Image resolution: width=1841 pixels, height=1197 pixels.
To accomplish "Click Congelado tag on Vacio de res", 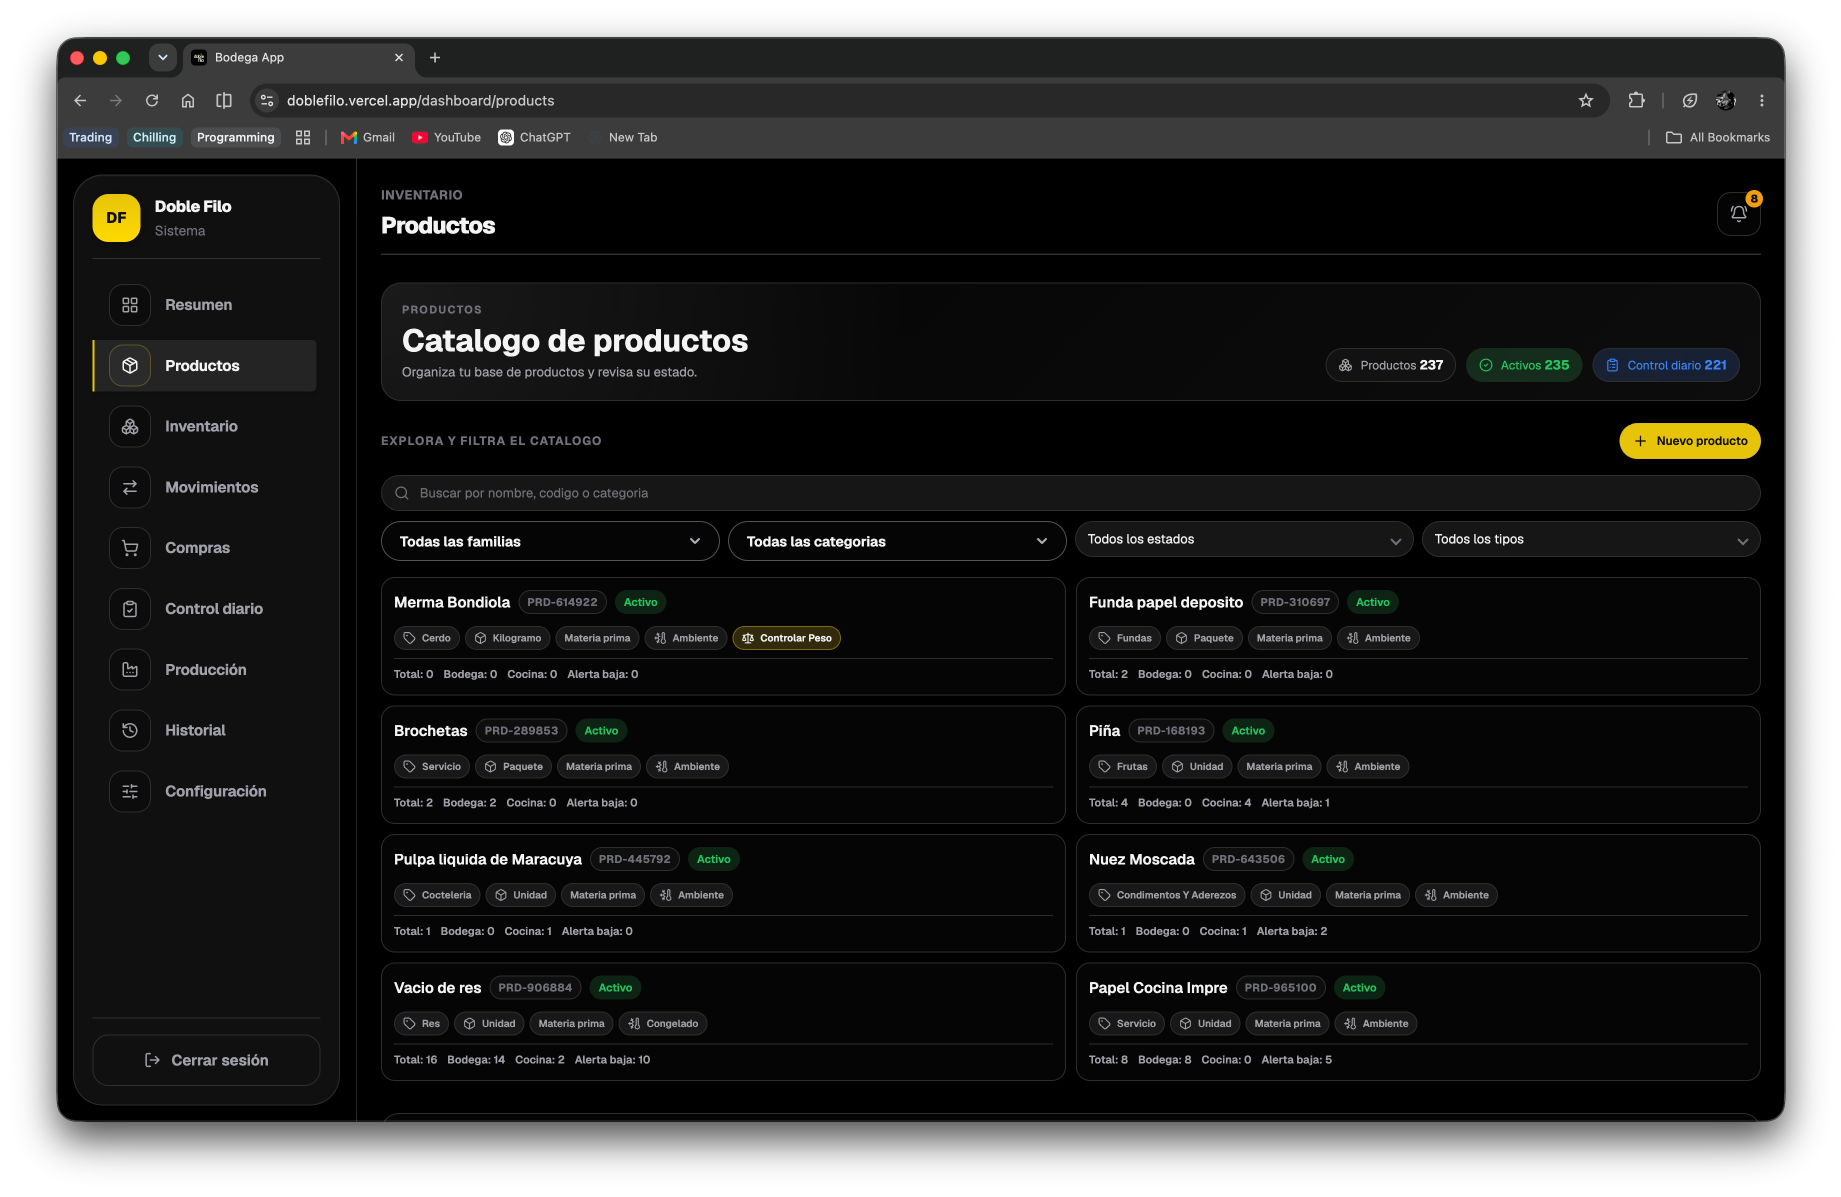I will click(663, 1024).
